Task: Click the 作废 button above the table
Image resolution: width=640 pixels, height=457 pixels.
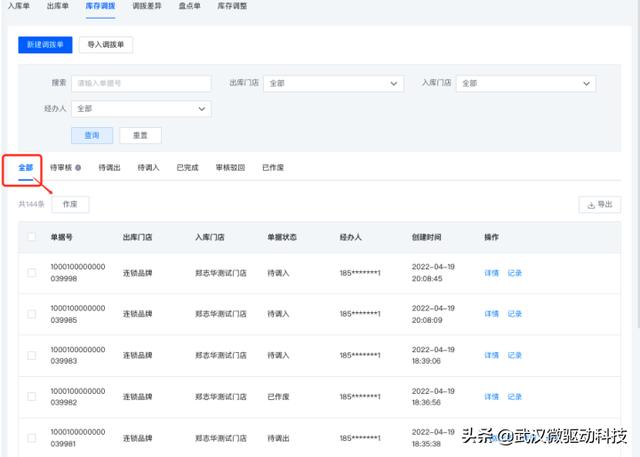Action: [x=70, y=204]
